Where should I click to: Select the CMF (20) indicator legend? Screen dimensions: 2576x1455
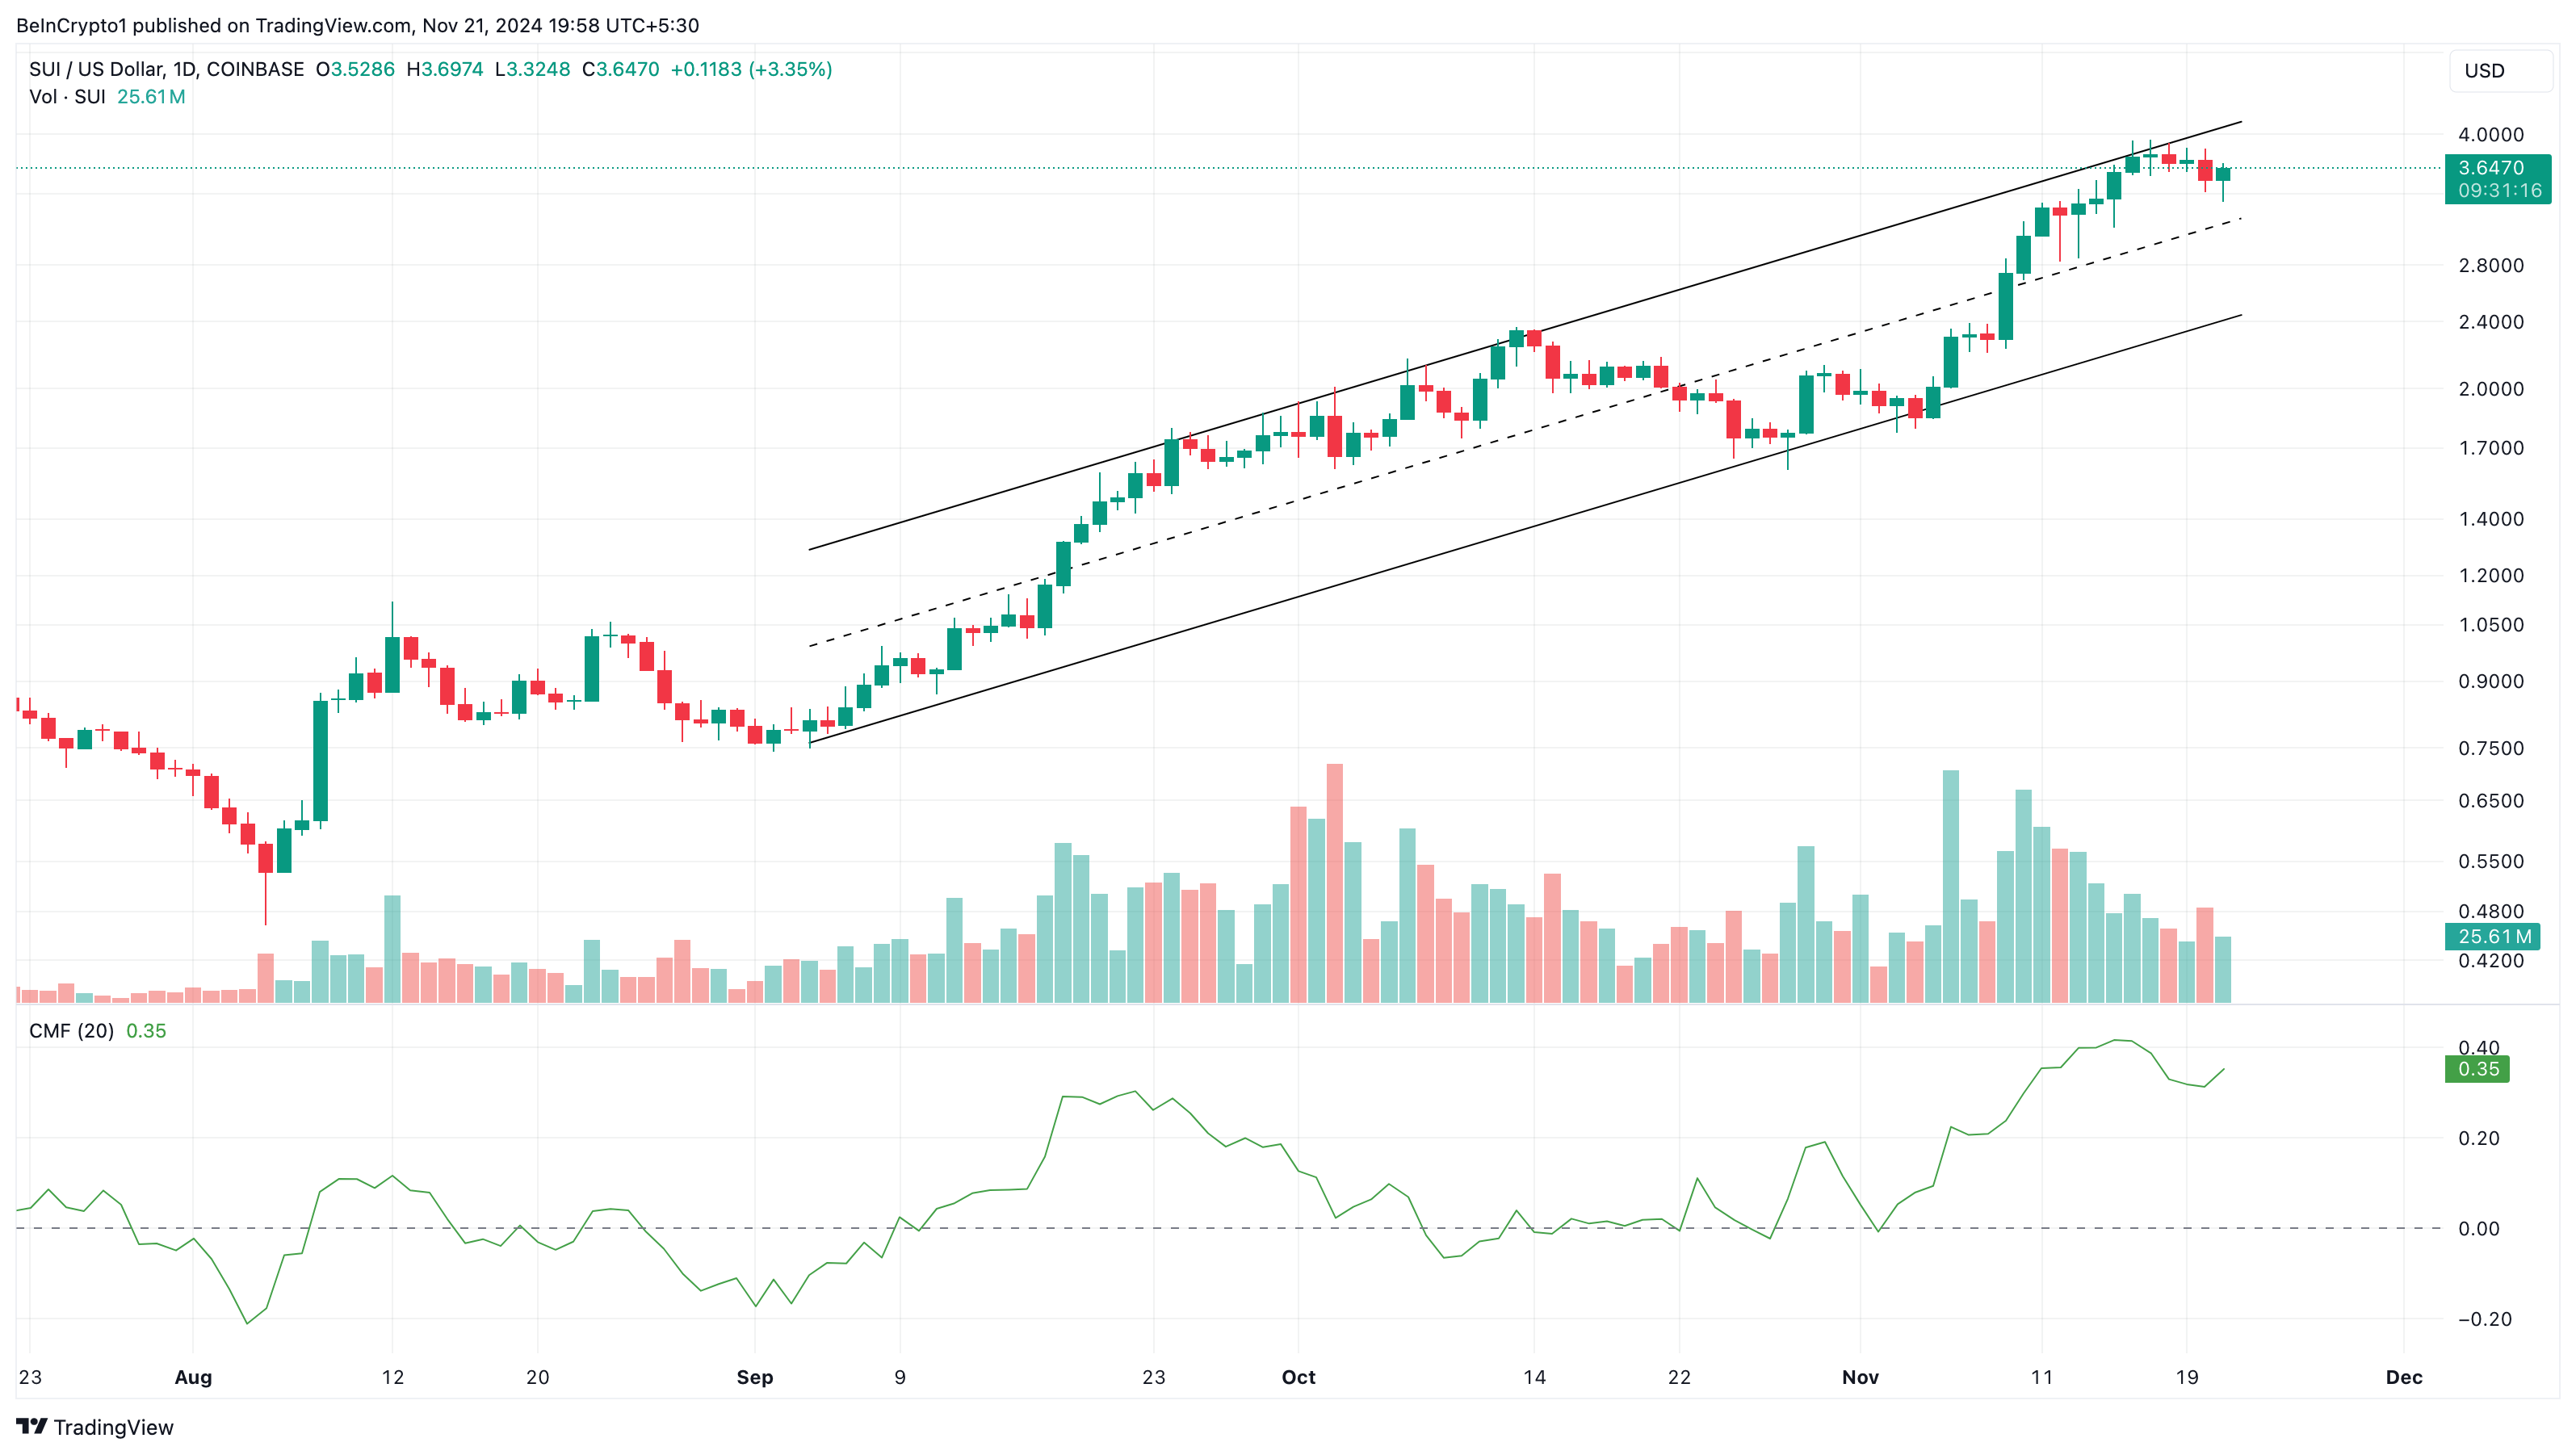72,1031
